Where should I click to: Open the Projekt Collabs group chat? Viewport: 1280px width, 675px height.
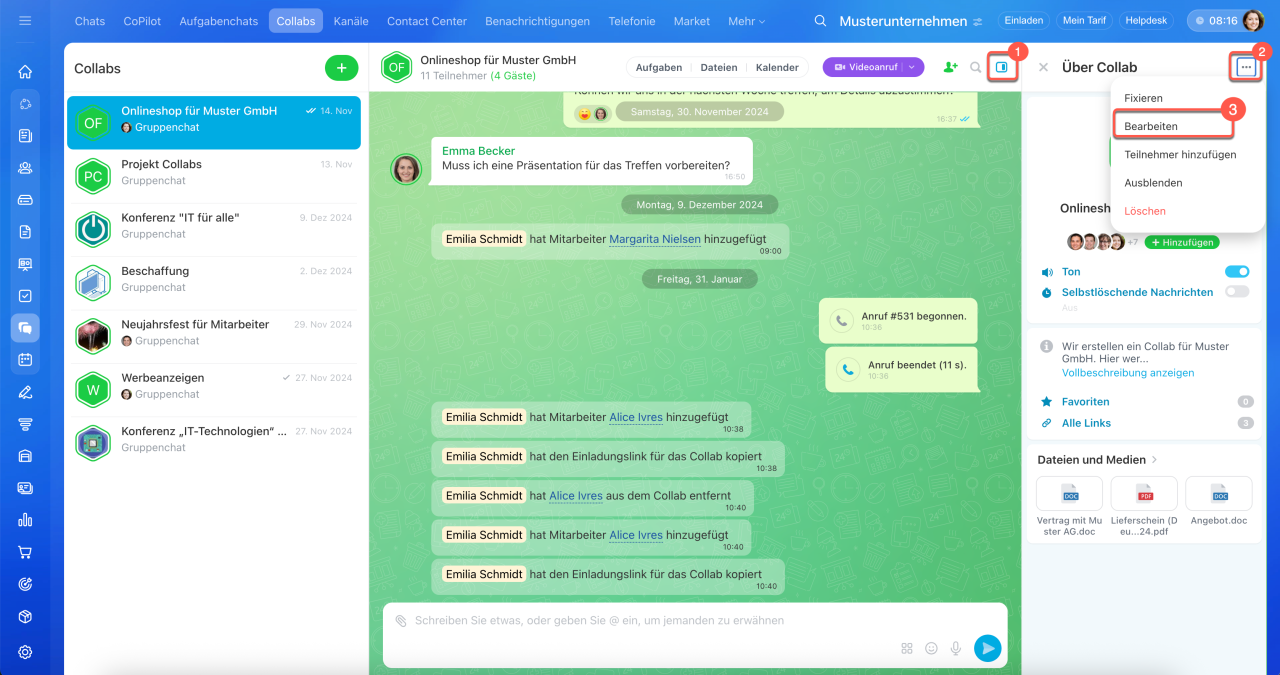[214, 176]
